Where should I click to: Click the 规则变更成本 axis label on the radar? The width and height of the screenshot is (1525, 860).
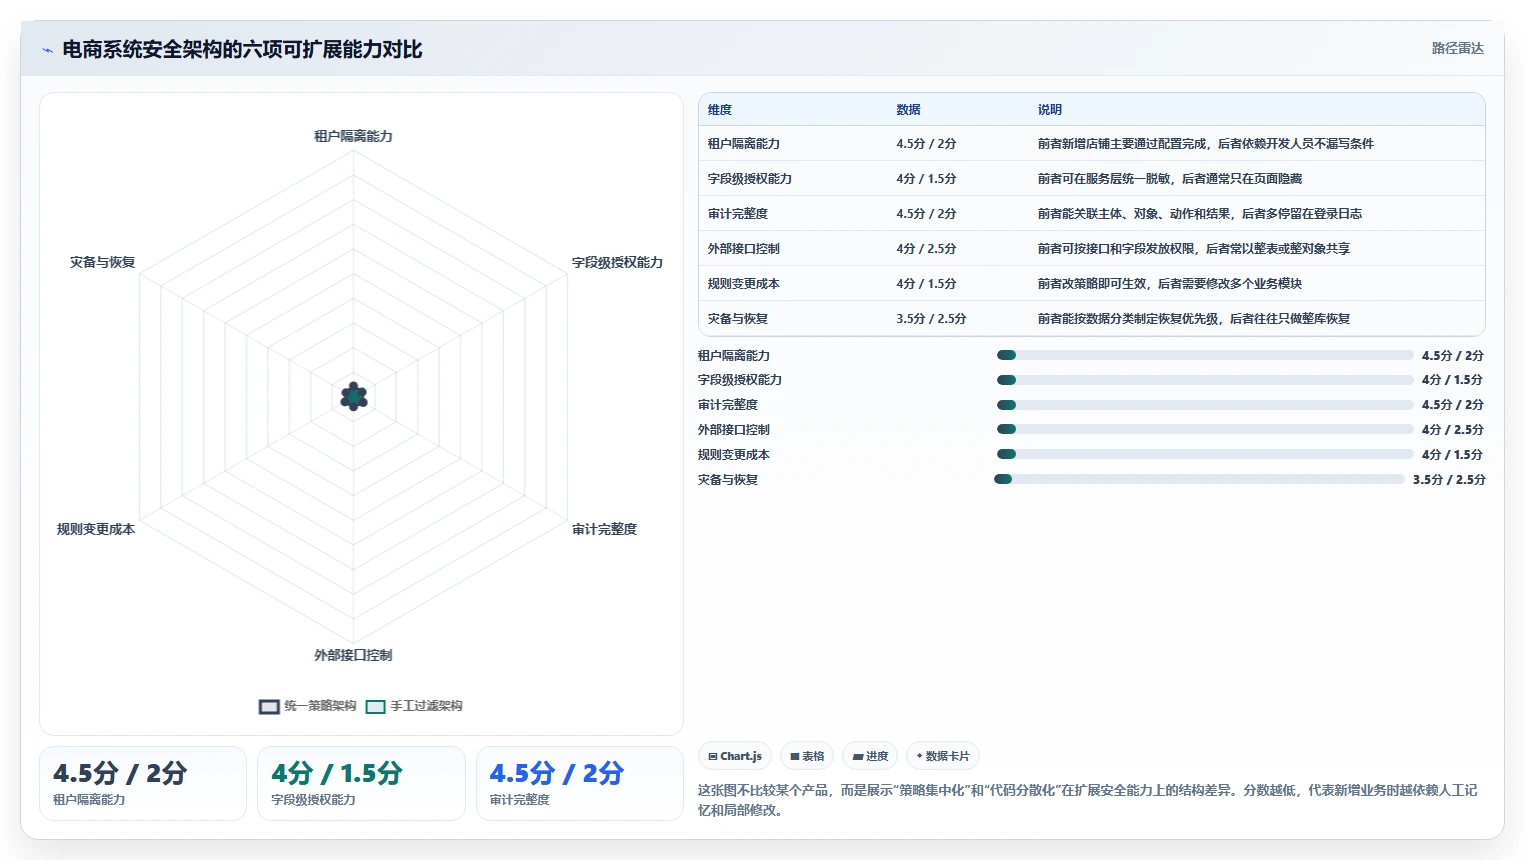[x=96, y=529]
